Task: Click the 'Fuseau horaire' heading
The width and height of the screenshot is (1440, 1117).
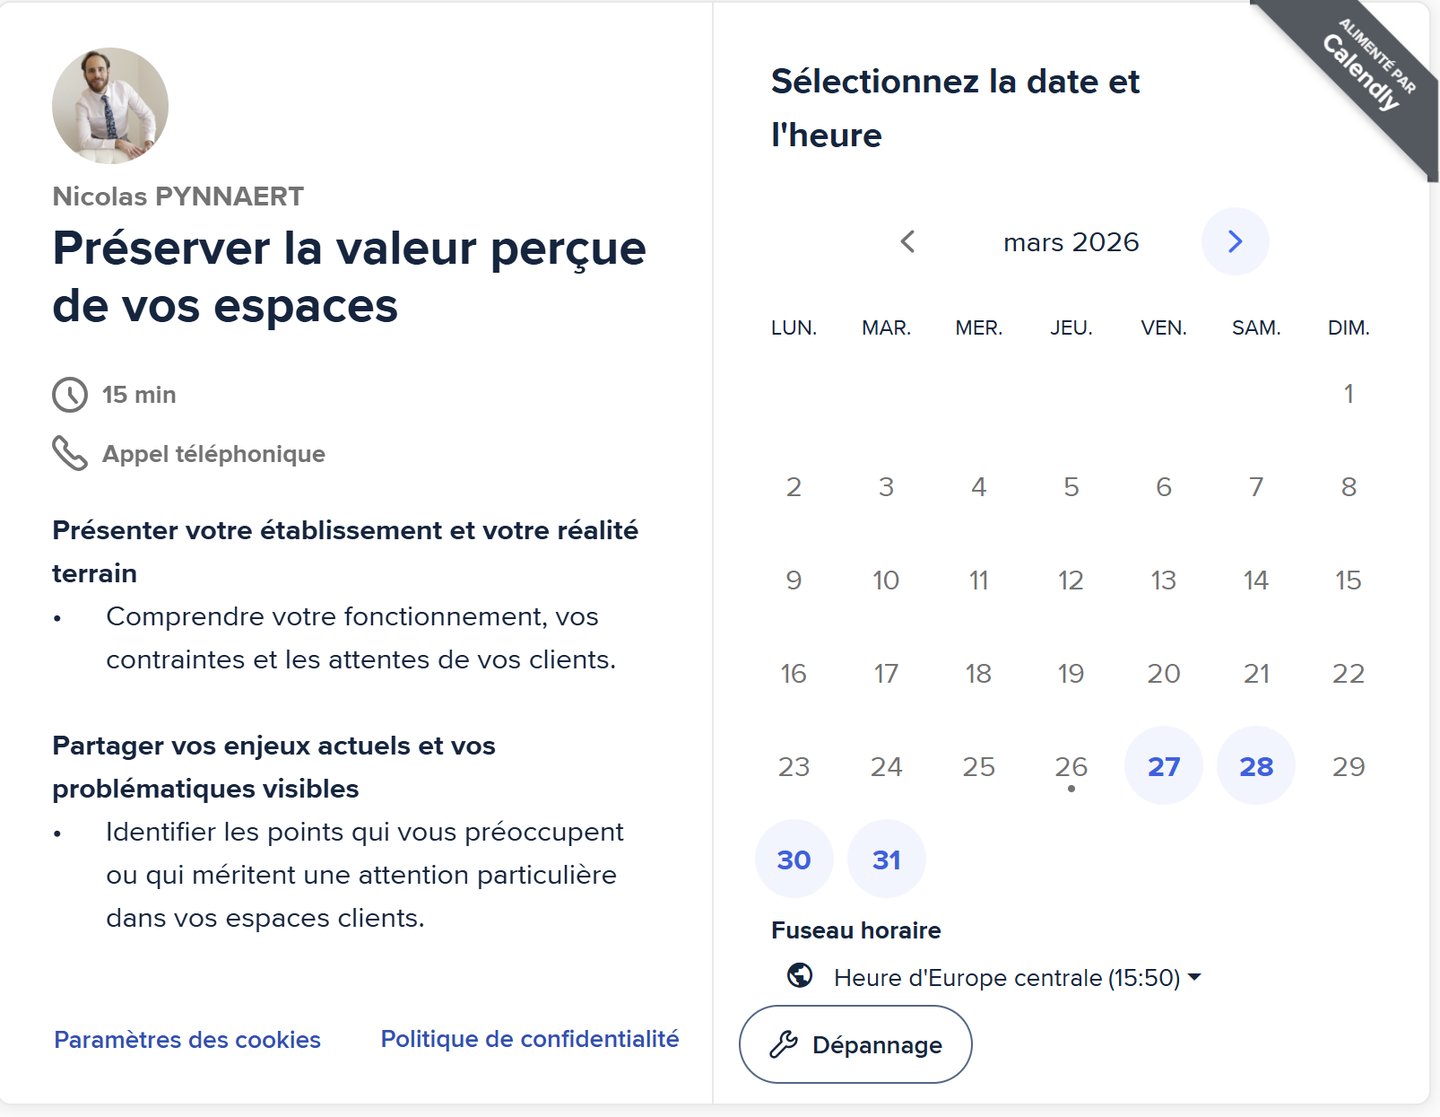Action: [x=856, y=930]
